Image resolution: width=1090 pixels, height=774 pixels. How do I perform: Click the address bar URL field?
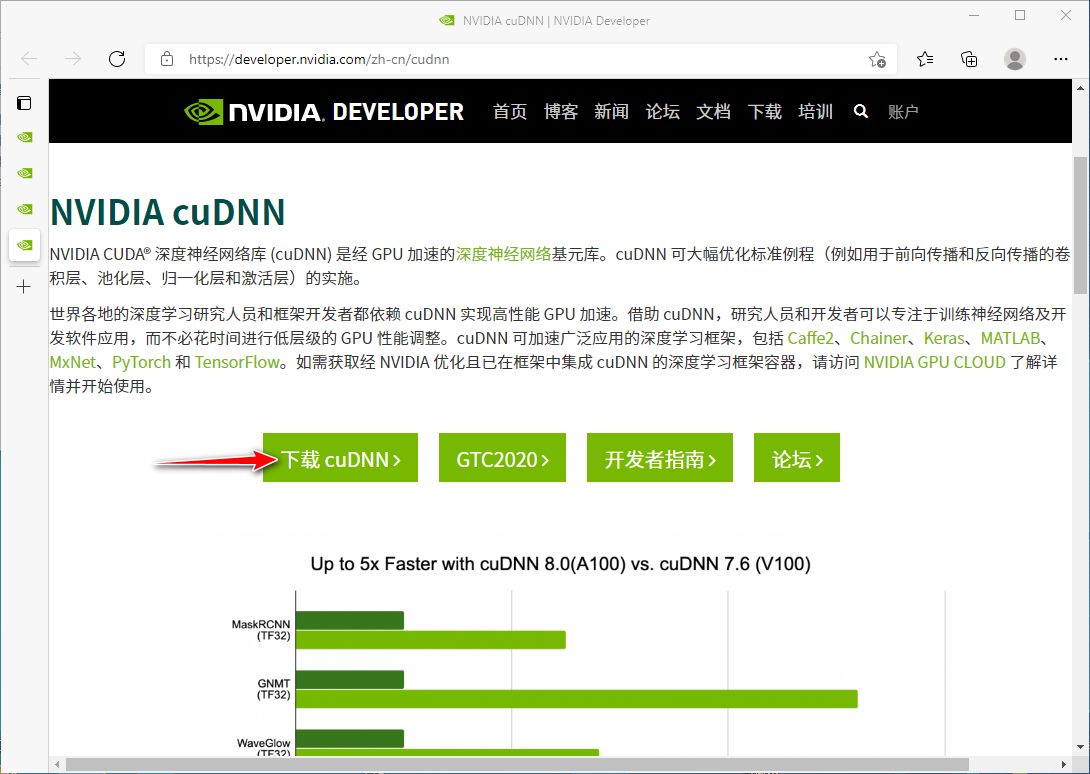[500, 59]
